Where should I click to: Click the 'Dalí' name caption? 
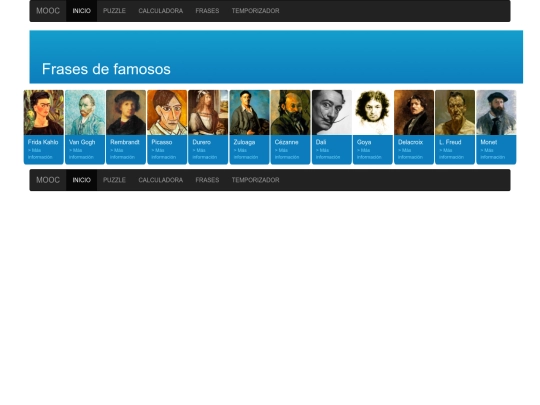[321, 142]
